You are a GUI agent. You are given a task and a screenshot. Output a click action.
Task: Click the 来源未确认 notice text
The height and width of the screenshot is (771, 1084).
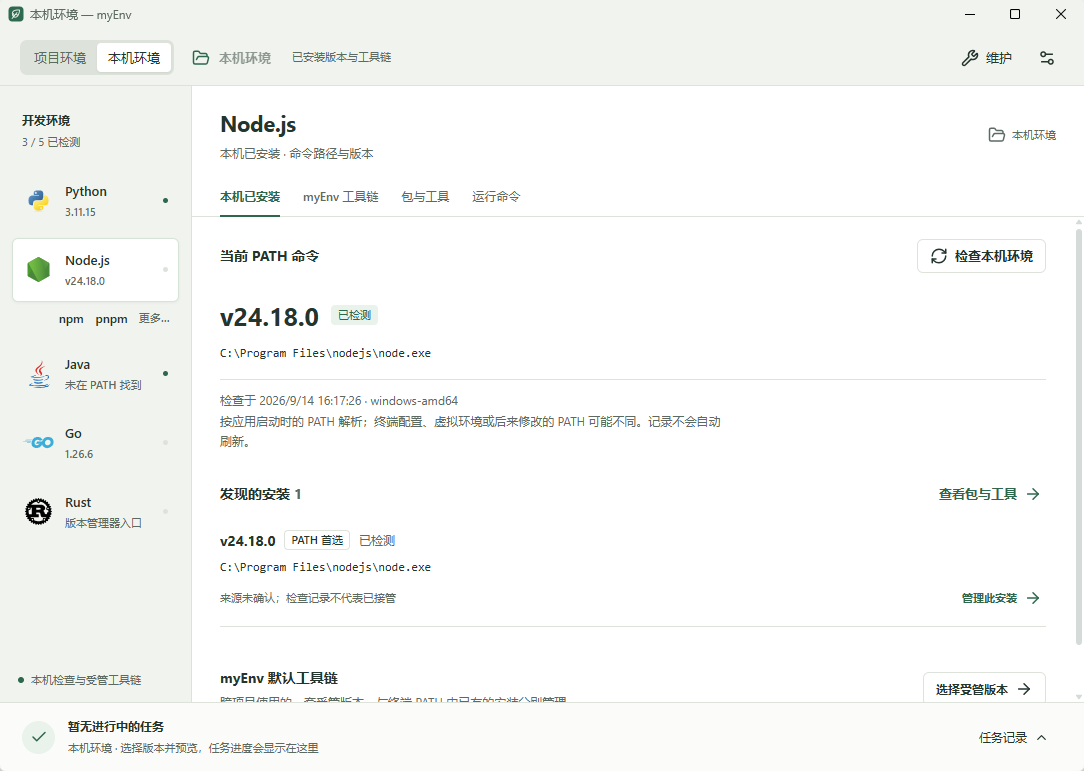[308, 598]
